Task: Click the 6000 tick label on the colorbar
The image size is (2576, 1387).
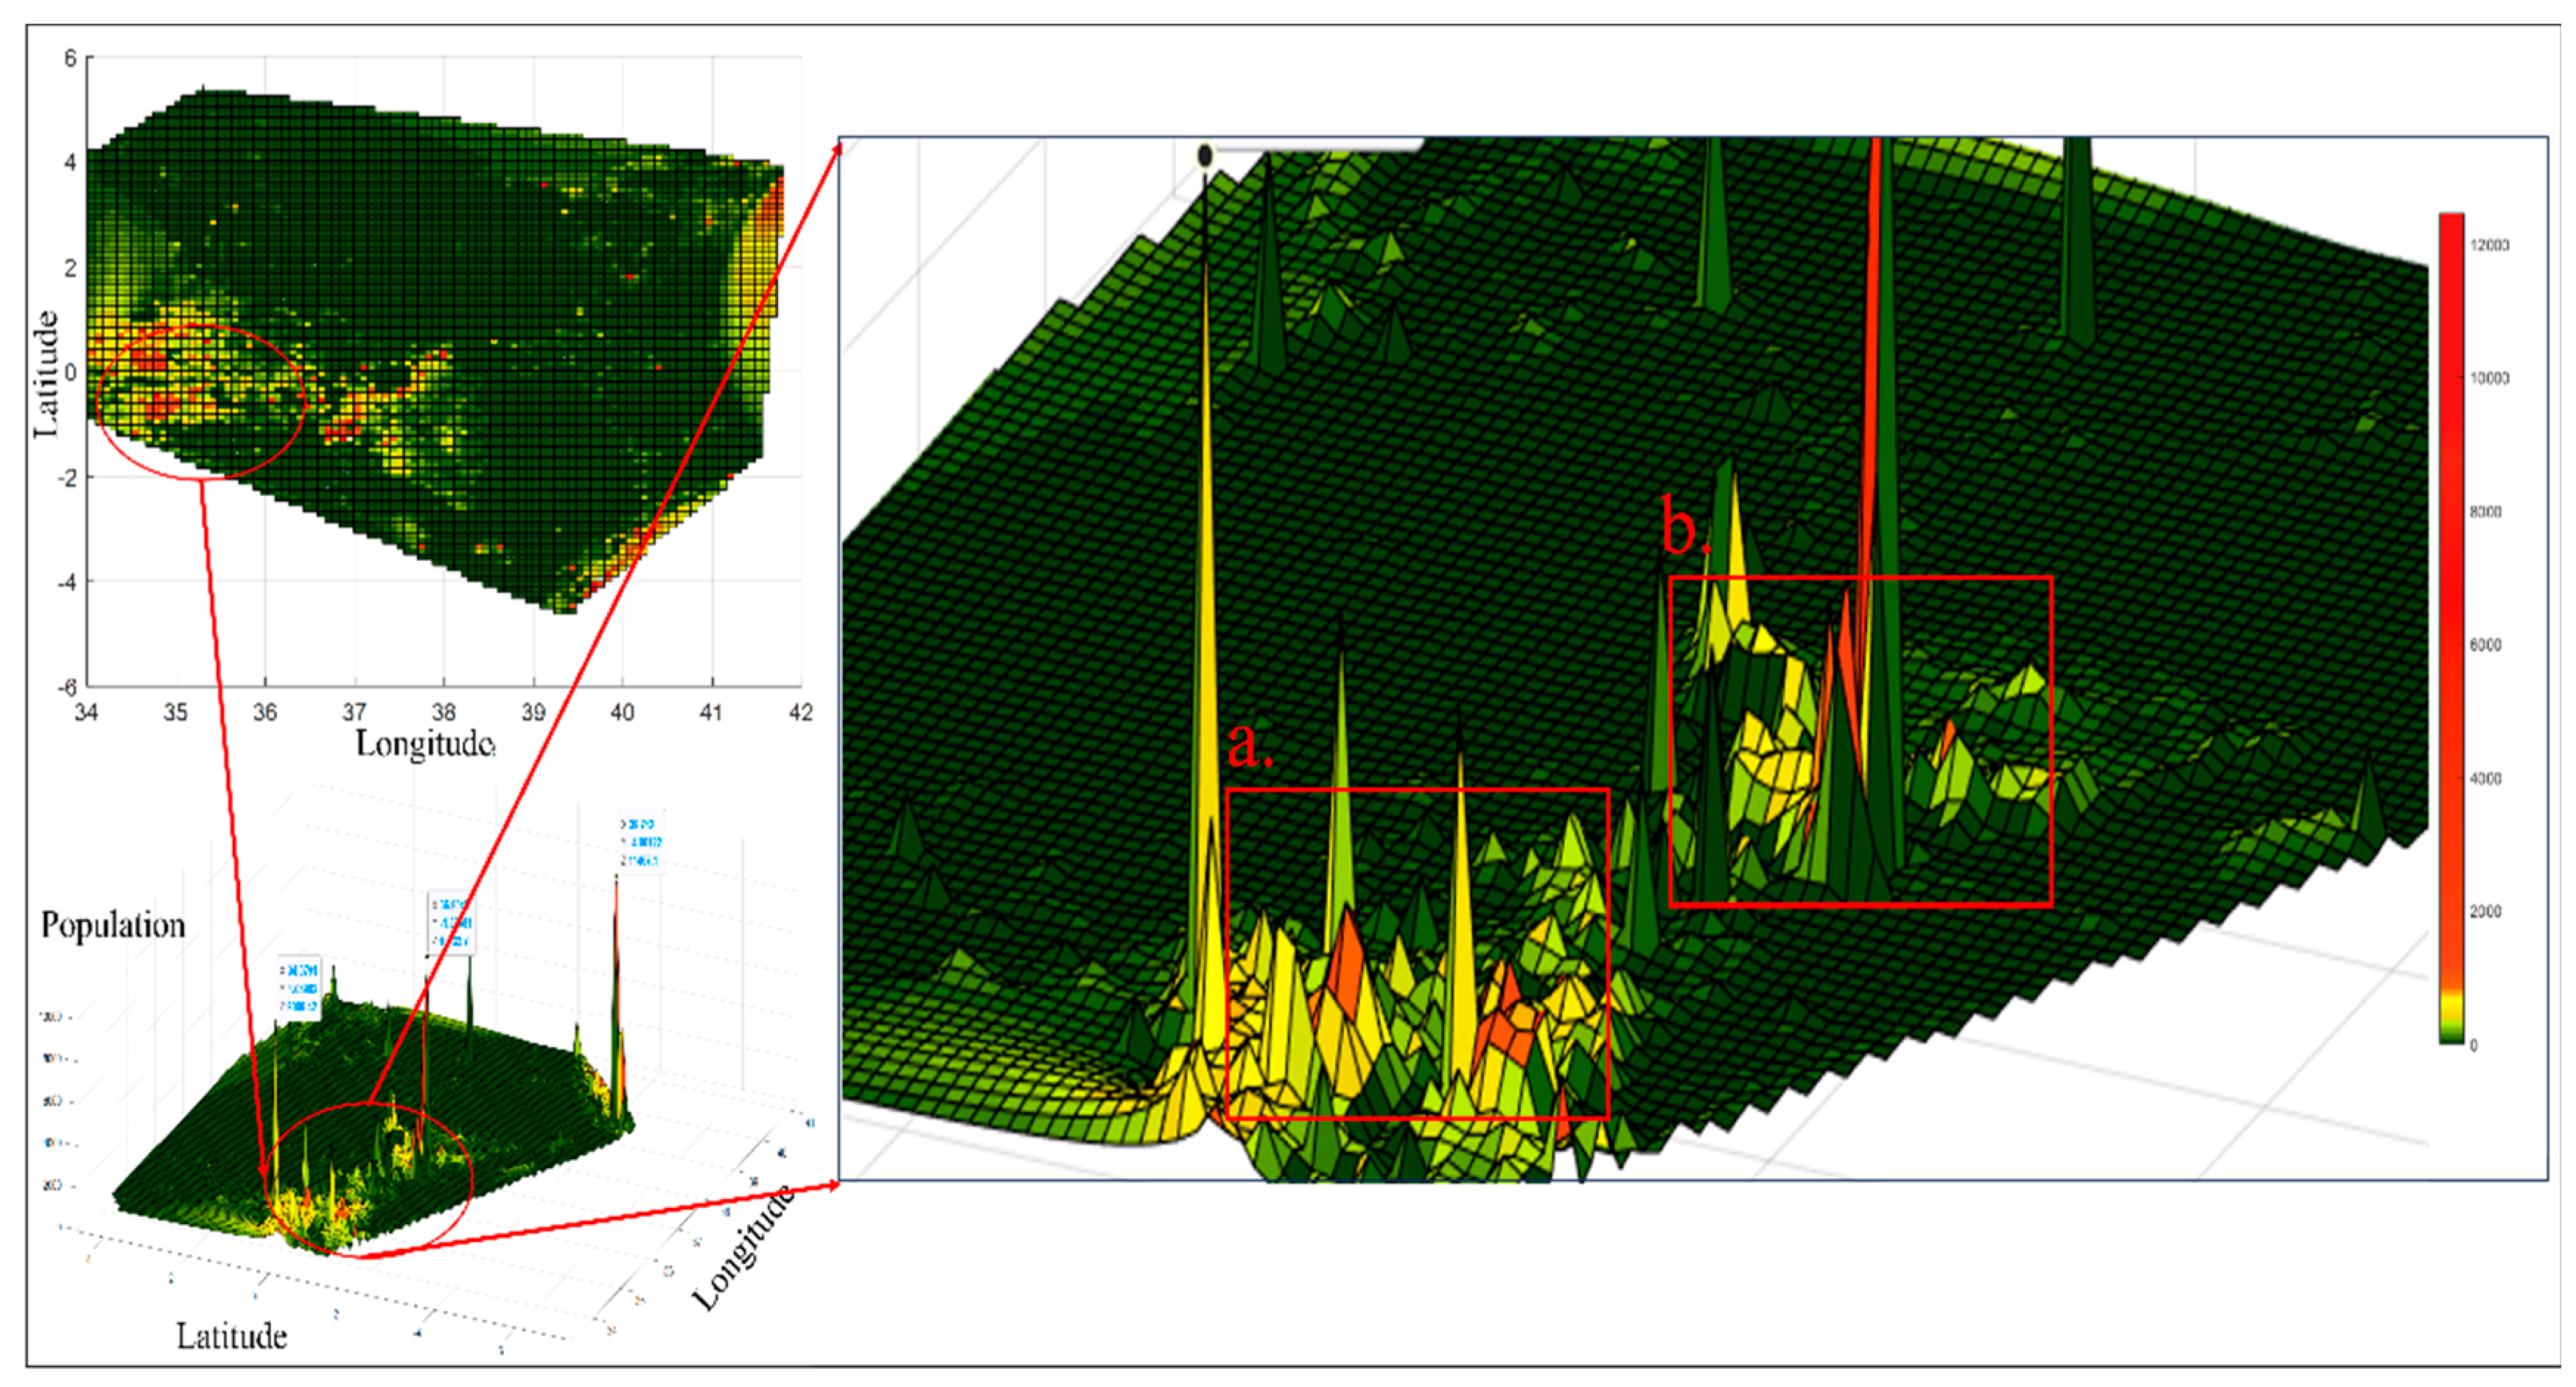Action: pos(2486,645)
